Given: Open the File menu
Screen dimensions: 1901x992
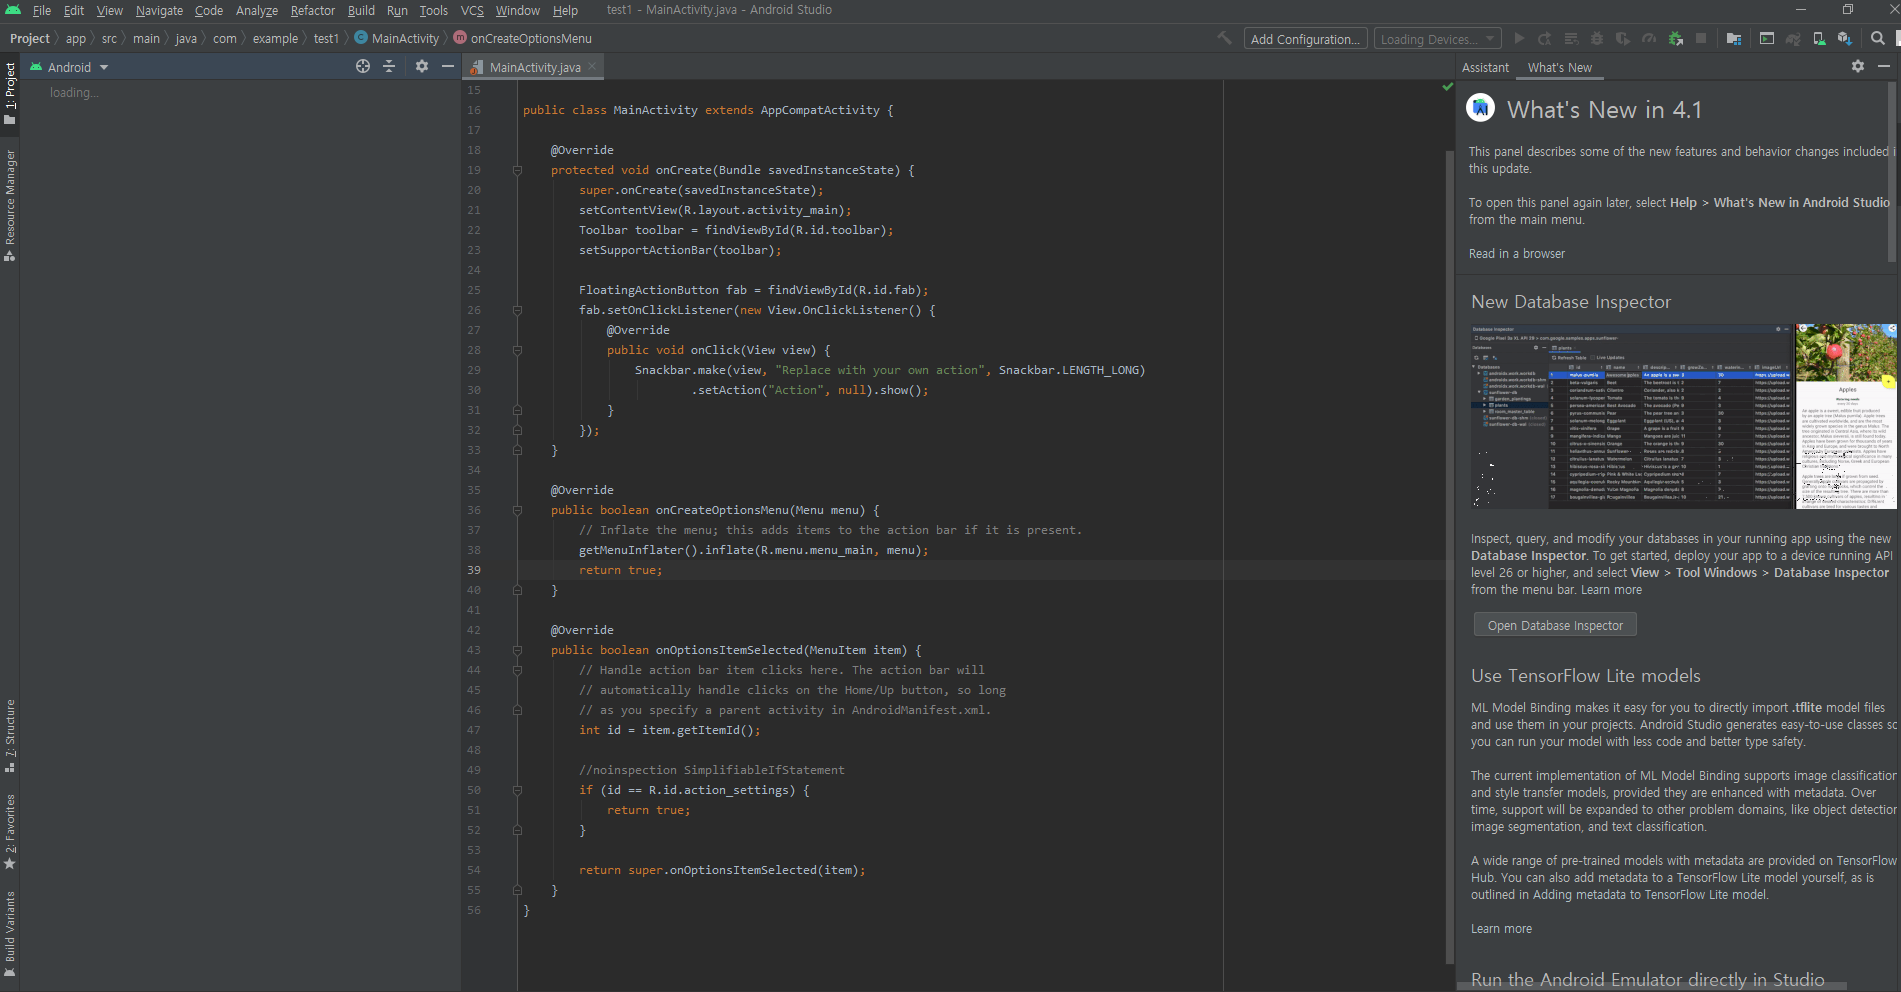Looking at the screenshot, I should [x=41, y=10].
